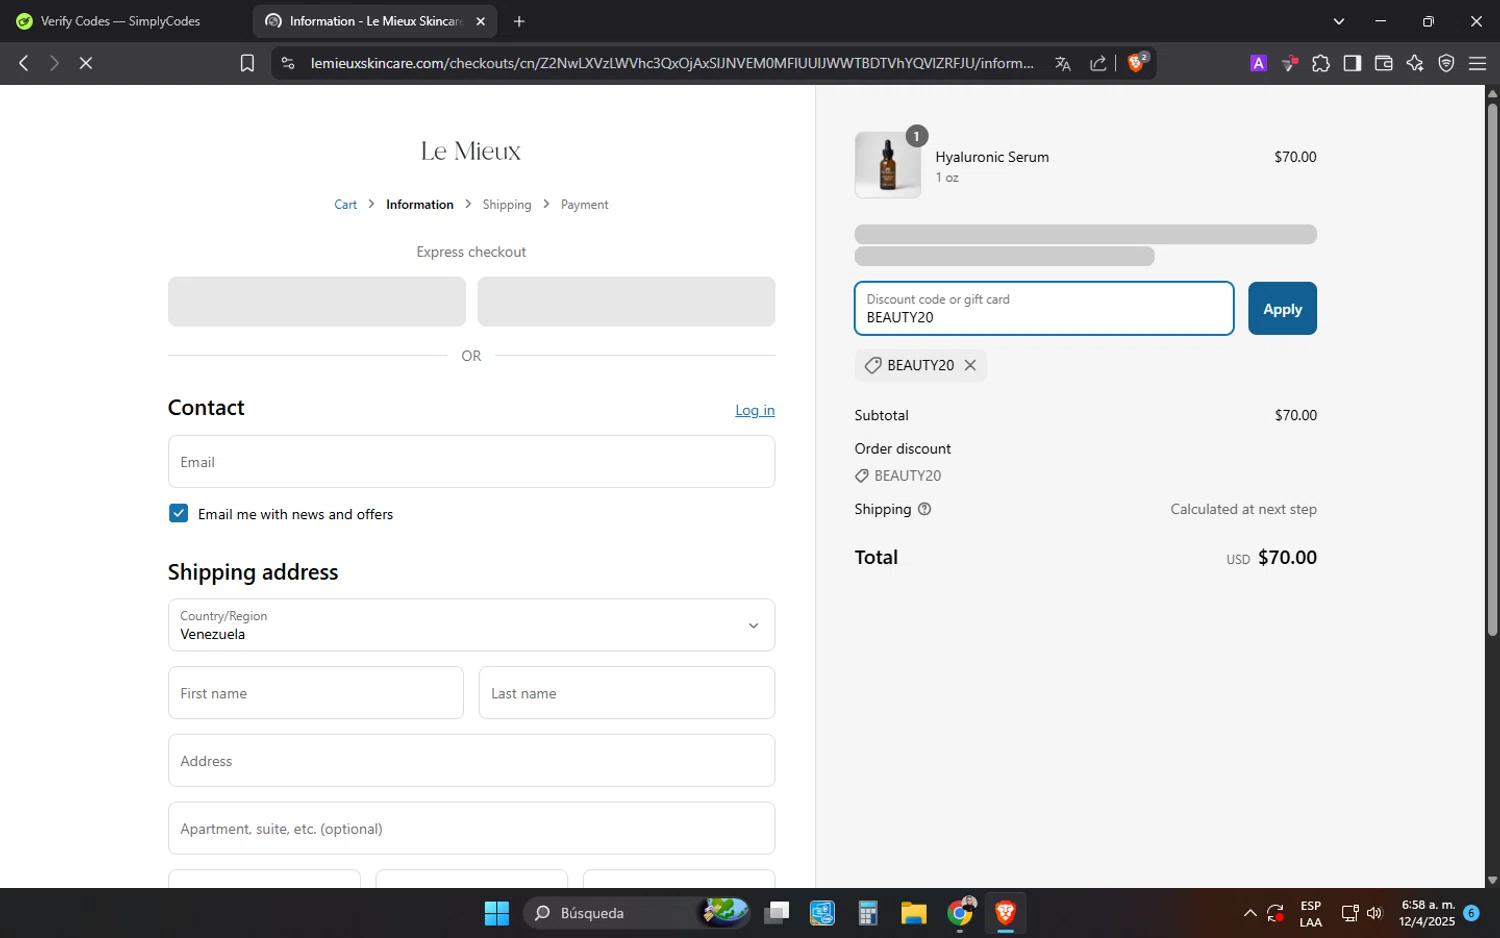Open Calculator from the taskbar
1500x938 pixels.
[867, 913]
